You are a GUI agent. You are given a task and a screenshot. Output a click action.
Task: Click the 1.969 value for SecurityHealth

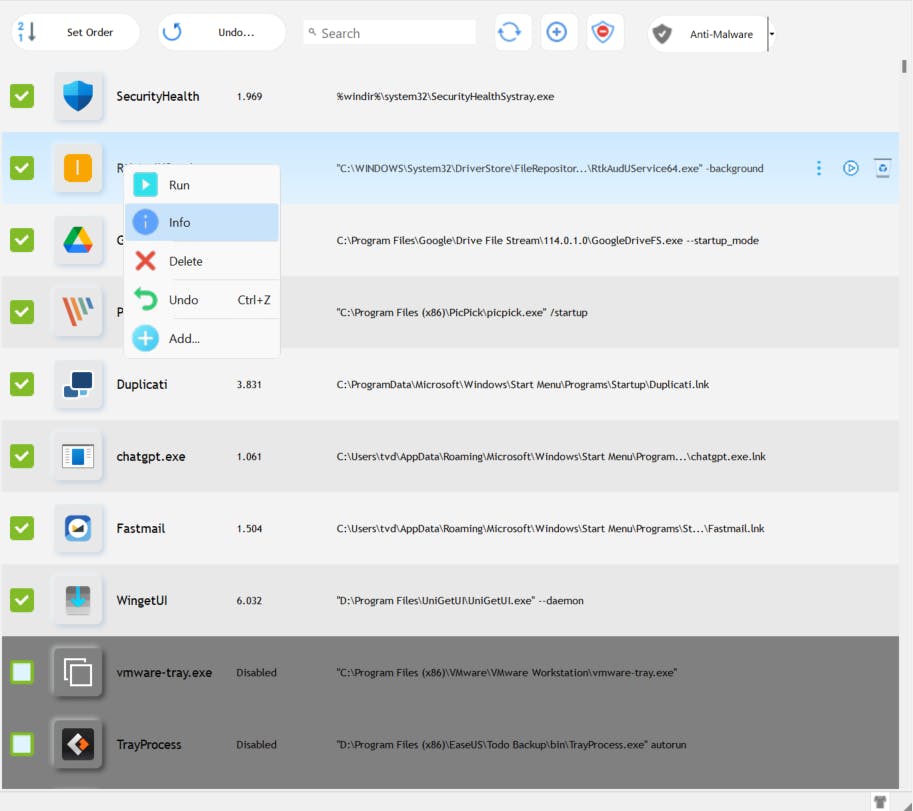249,97
